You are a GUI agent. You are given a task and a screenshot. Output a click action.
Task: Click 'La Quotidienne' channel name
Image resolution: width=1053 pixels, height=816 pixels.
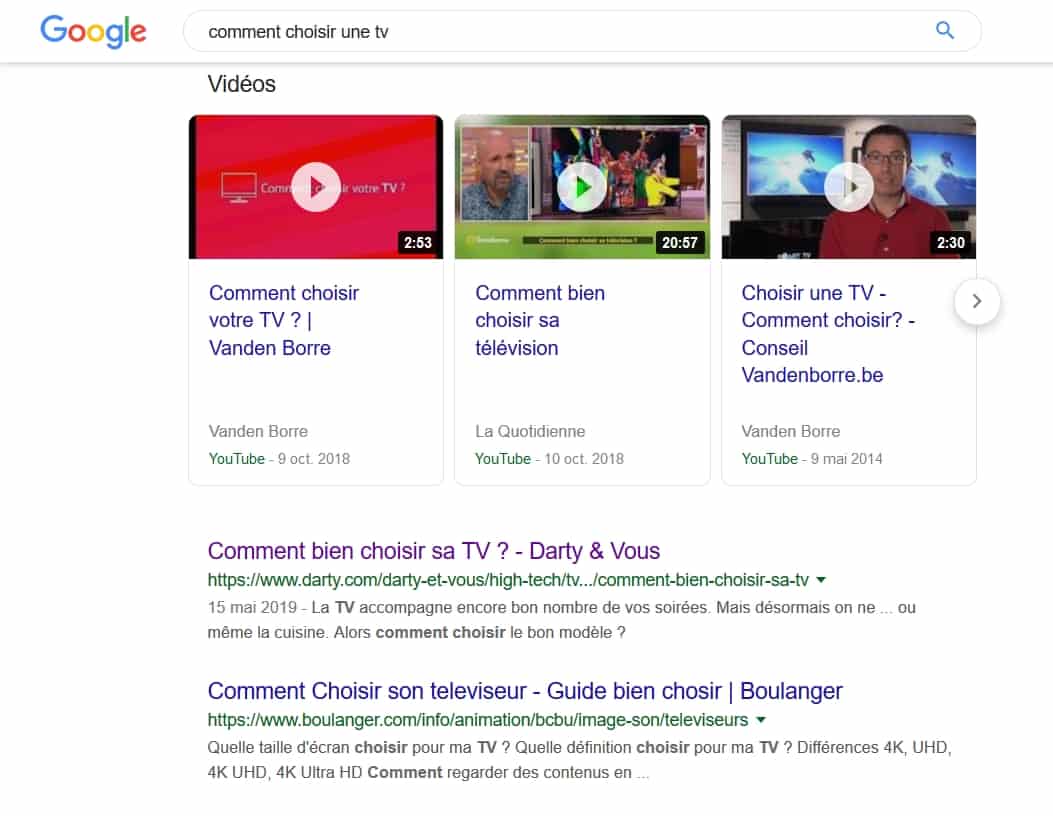(x=530, y=431)
